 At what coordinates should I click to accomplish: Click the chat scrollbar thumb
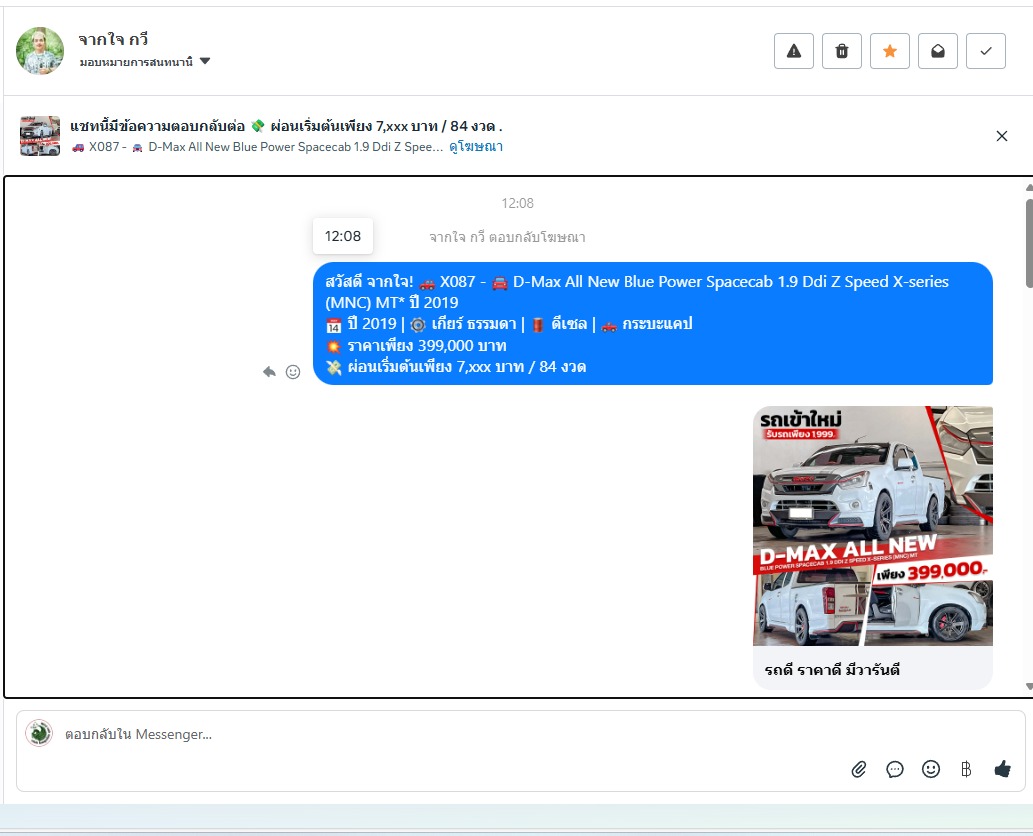1029,244
